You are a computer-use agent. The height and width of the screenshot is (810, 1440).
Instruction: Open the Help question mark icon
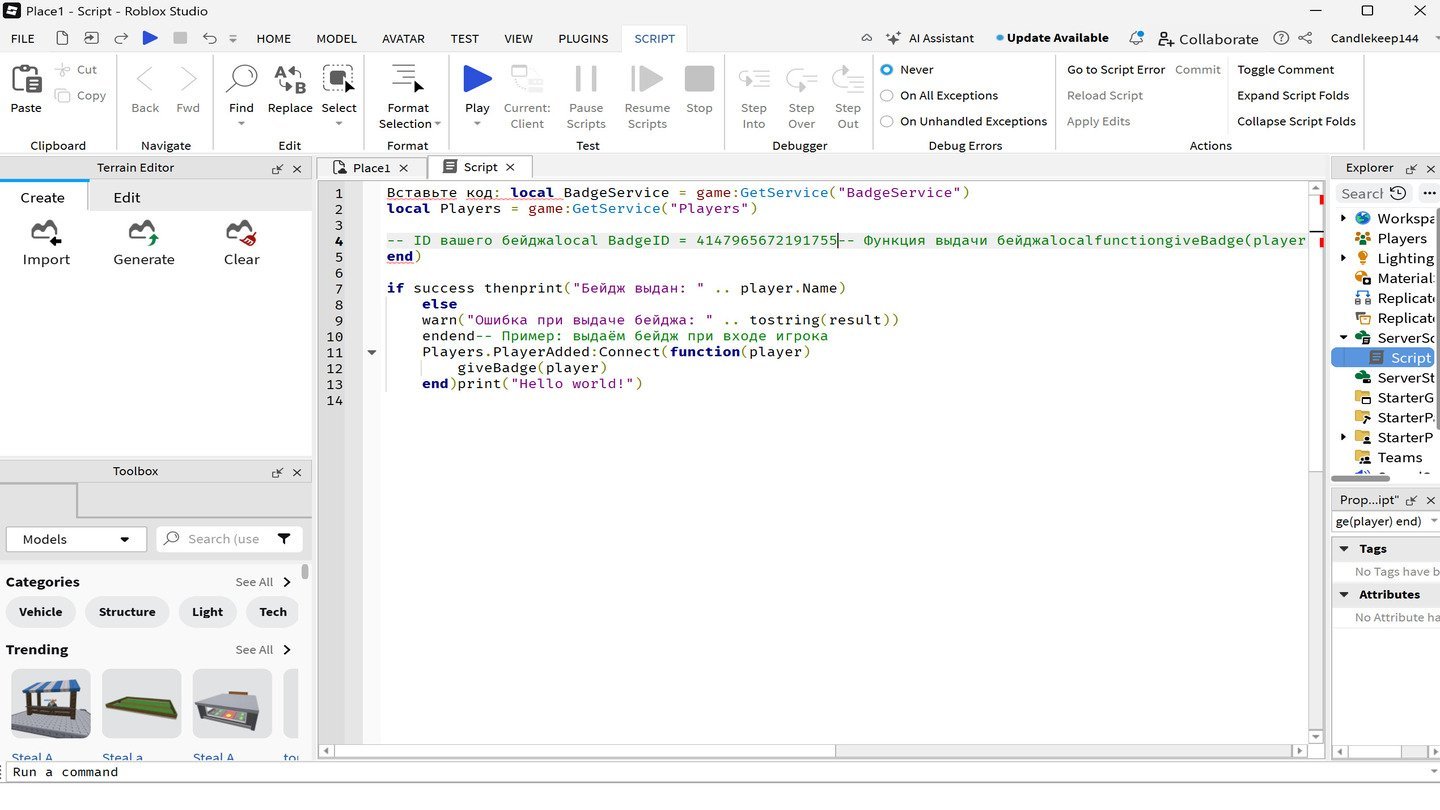(1281, 38)
